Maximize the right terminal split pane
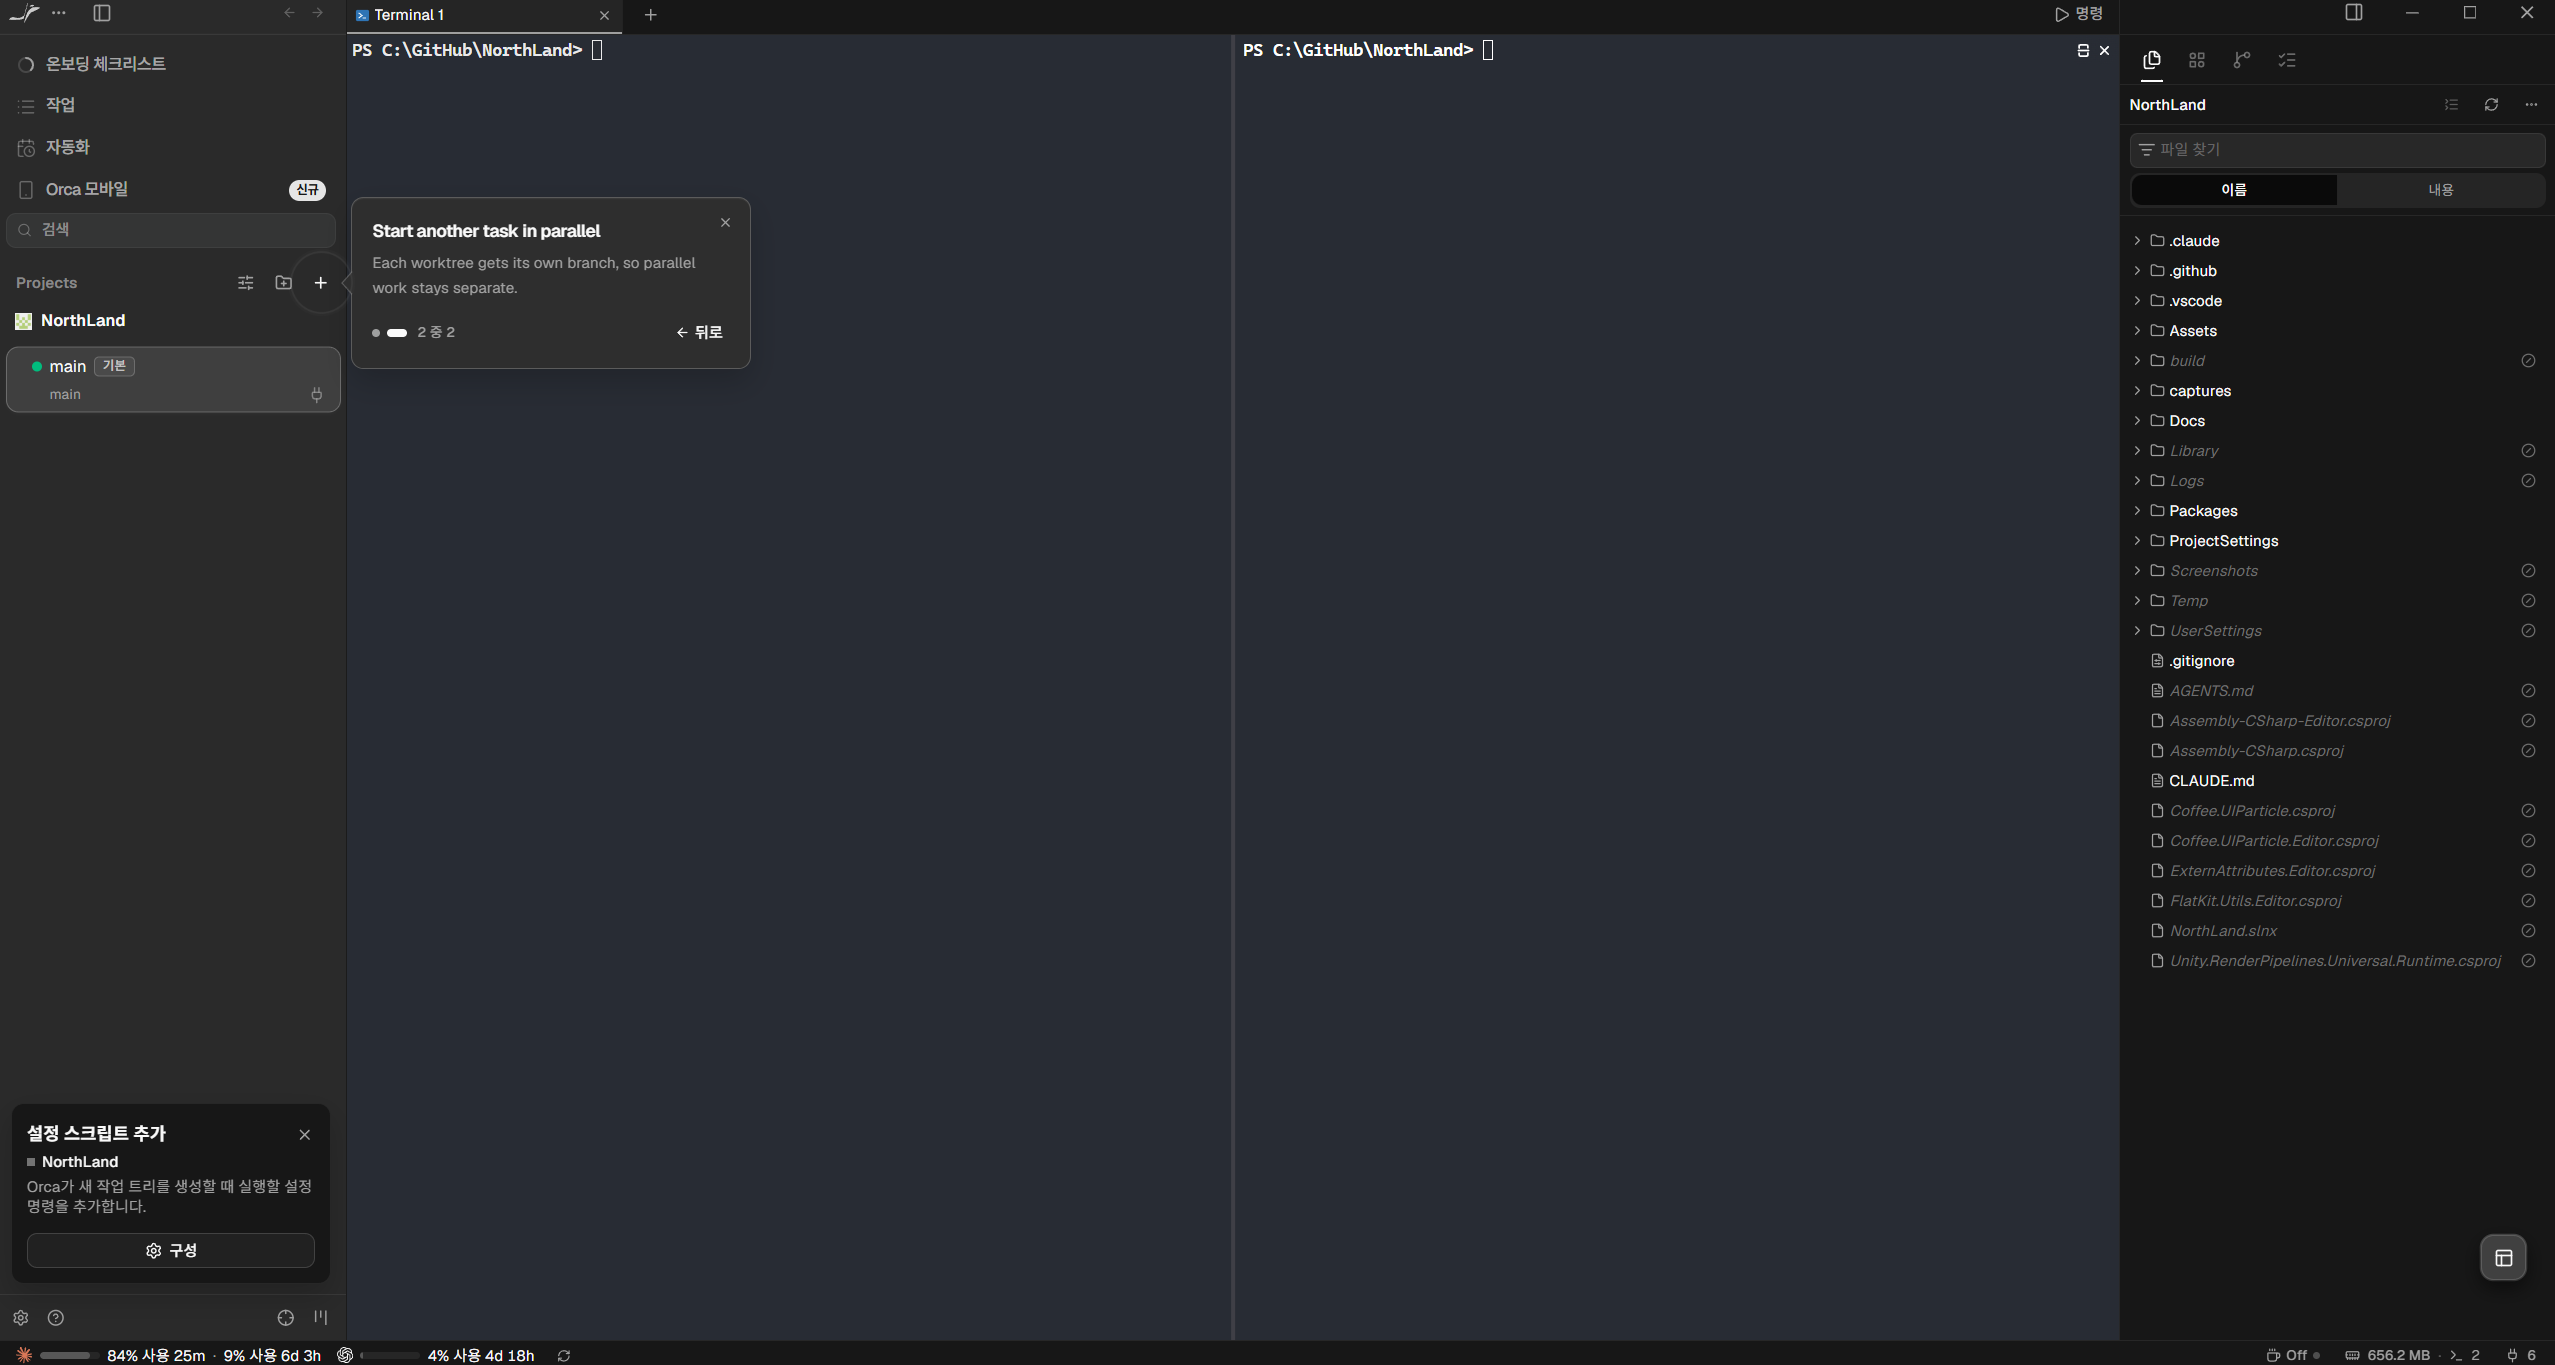2555x1365 pixels. tap(2083, 50)
